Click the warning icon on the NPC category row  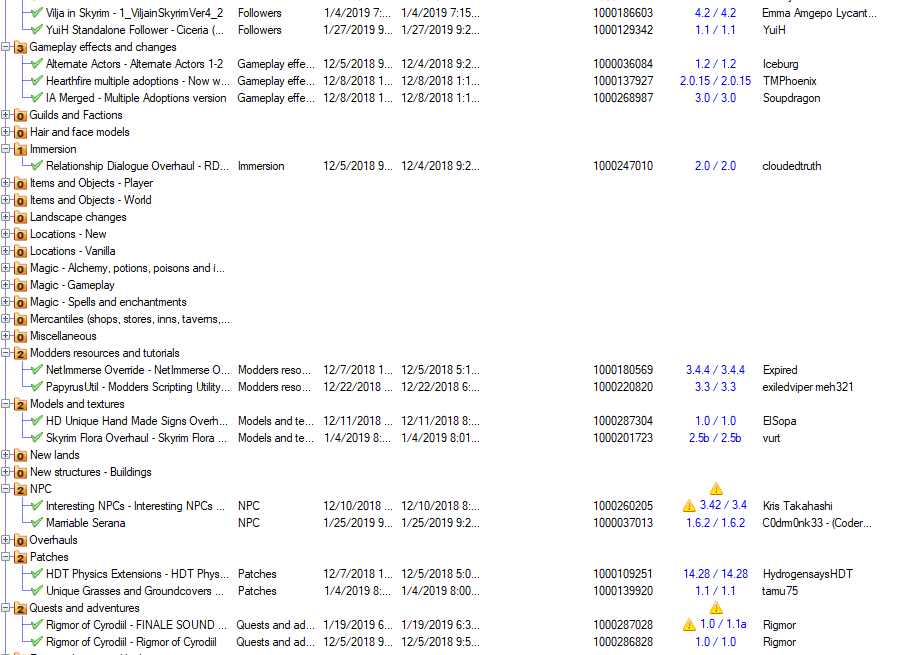click(x=716, y=488)
